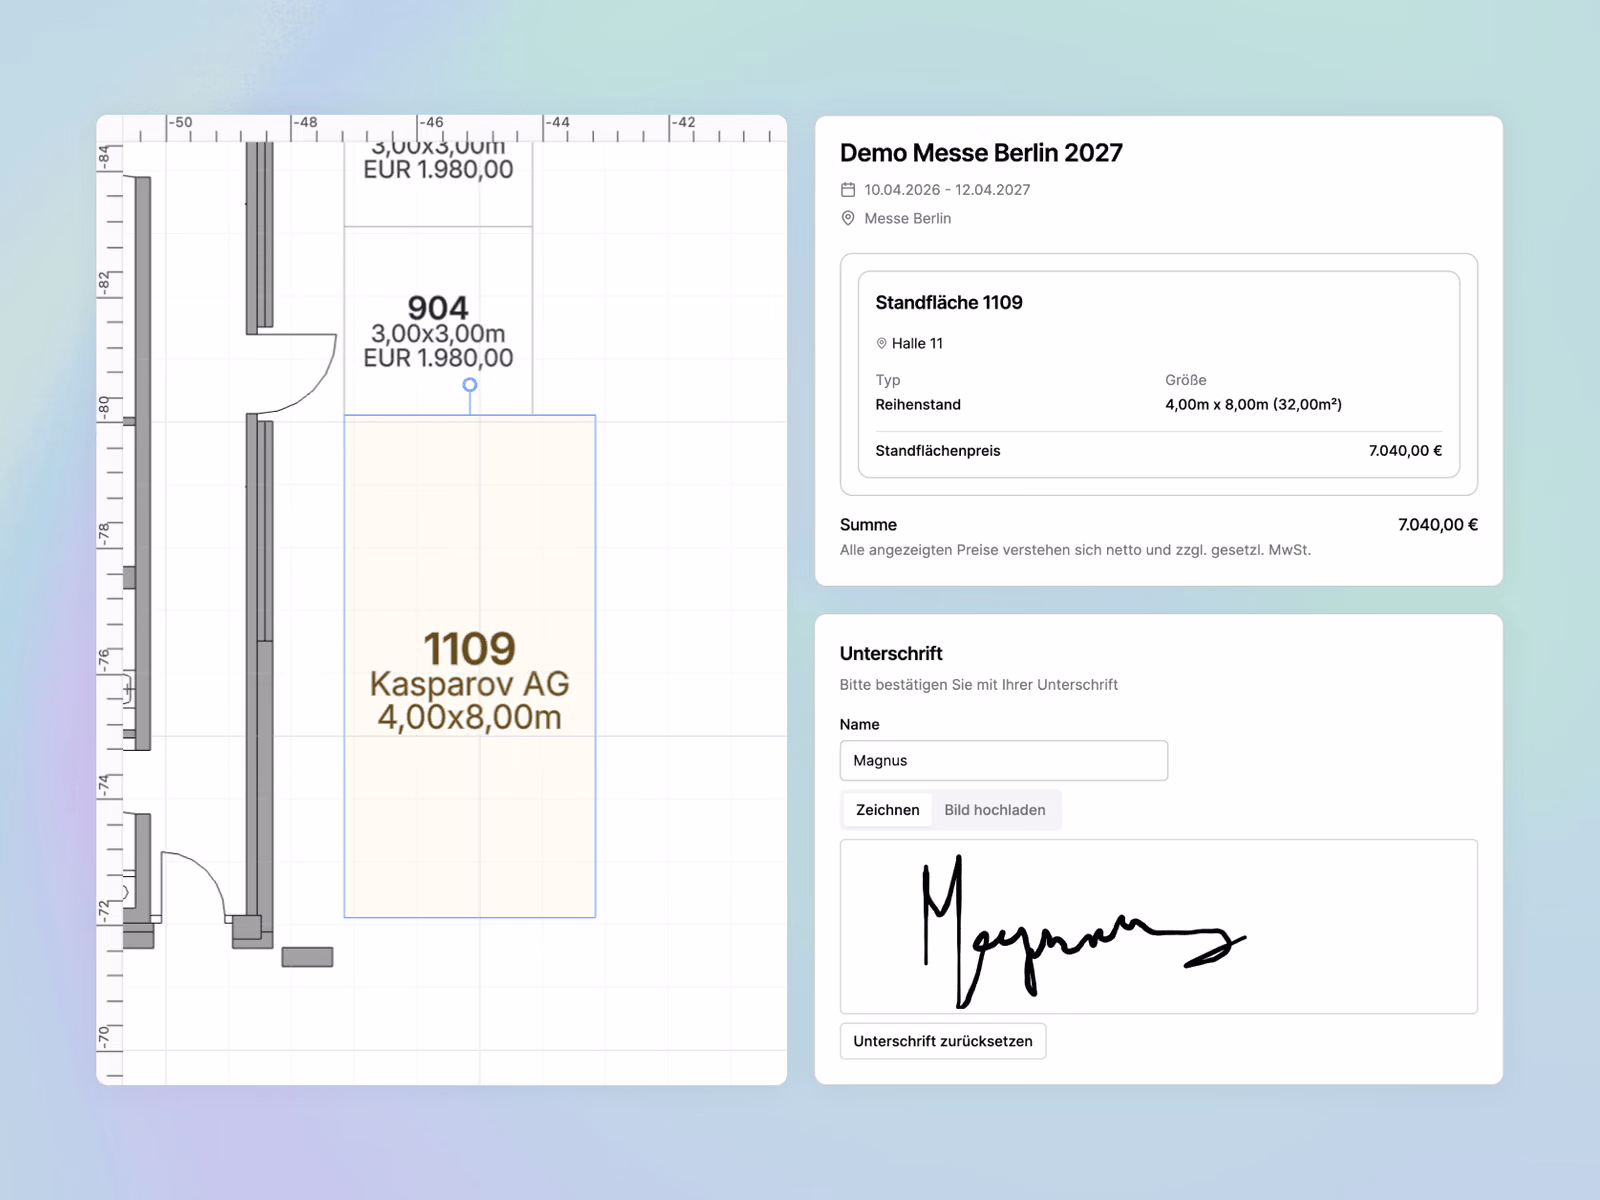Focus the Name input field containing Magnus
The width and height of the screenshot is (1600, 1200).
(x=1003, y=760)
